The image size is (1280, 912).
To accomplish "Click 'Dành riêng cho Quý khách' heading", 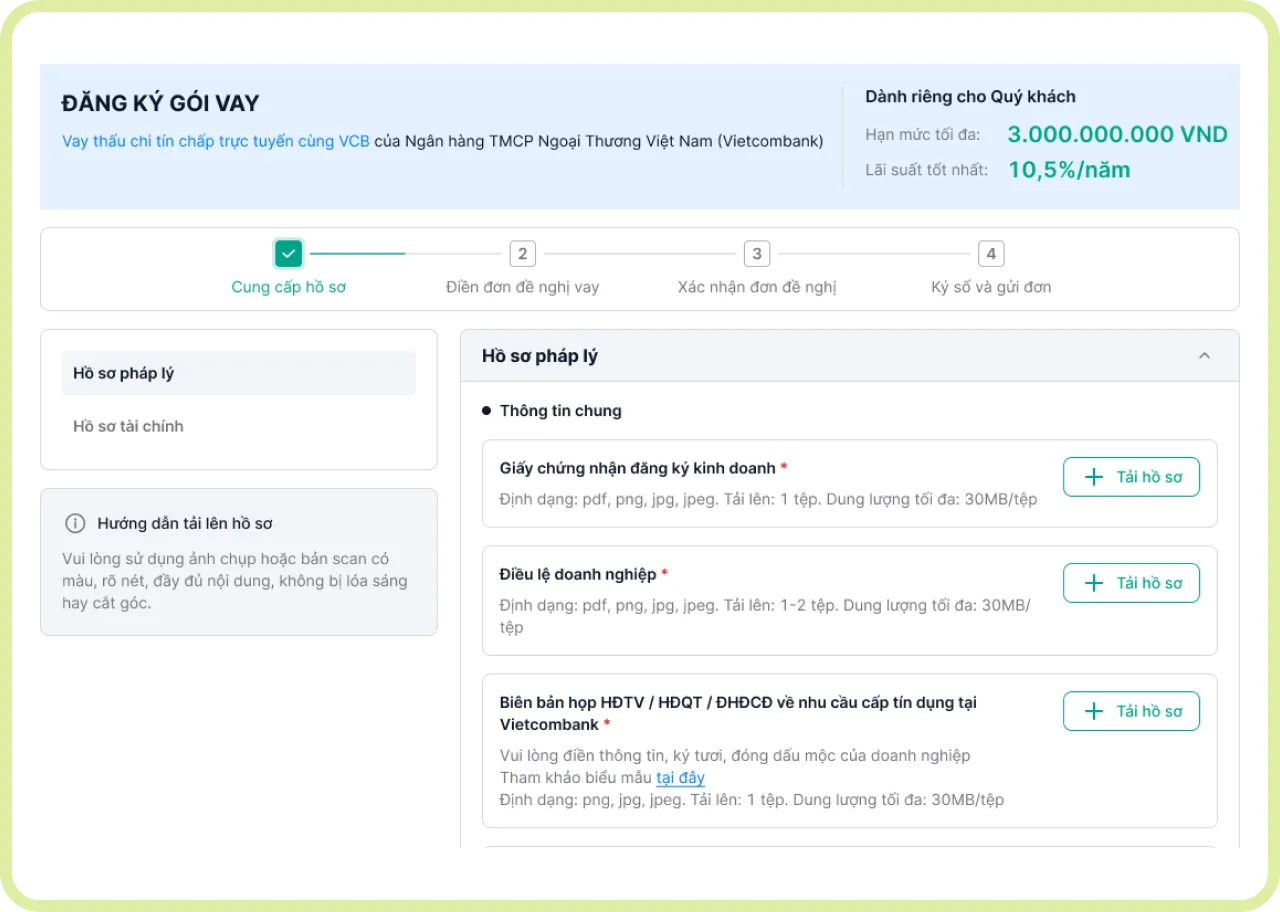I will click(971, 97).
